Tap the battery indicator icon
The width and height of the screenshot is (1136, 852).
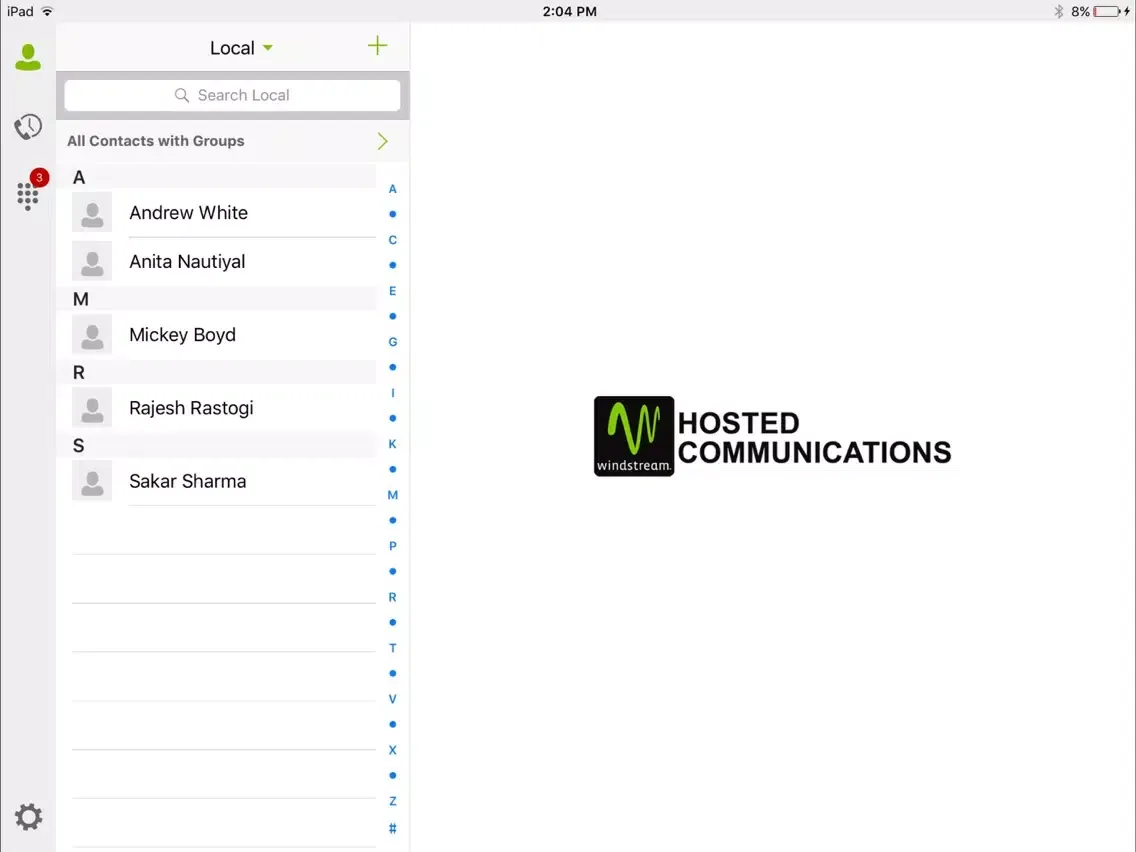click(x=1108, y=12)
